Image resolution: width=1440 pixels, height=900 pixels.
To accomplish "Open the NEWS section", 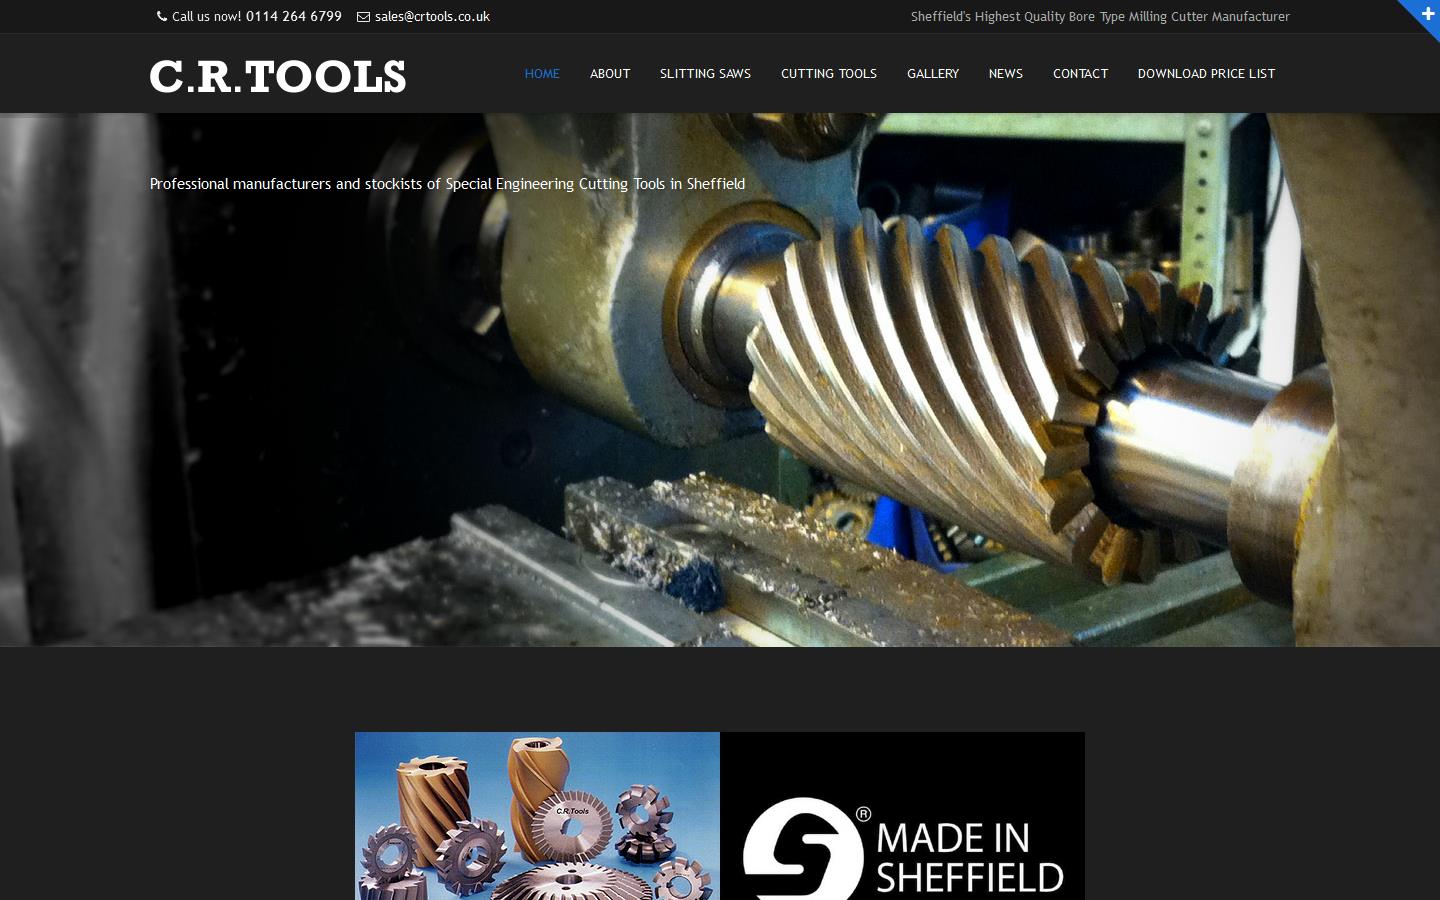I will click(x=1006, y=74).
